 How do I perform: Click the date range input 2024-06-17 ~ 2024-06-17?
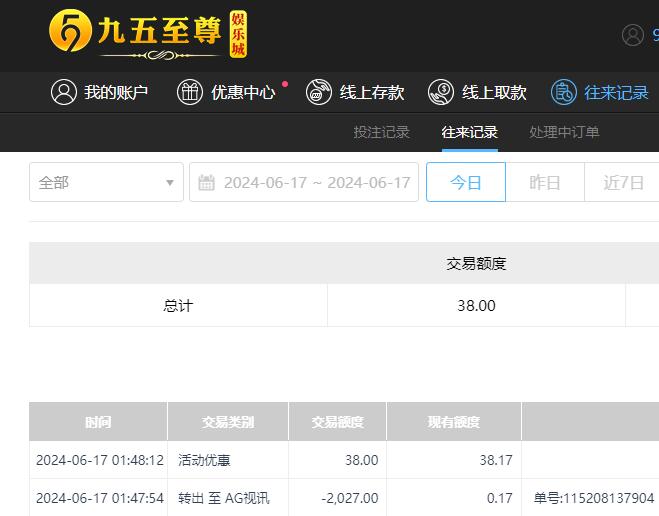tap(304, 182)
